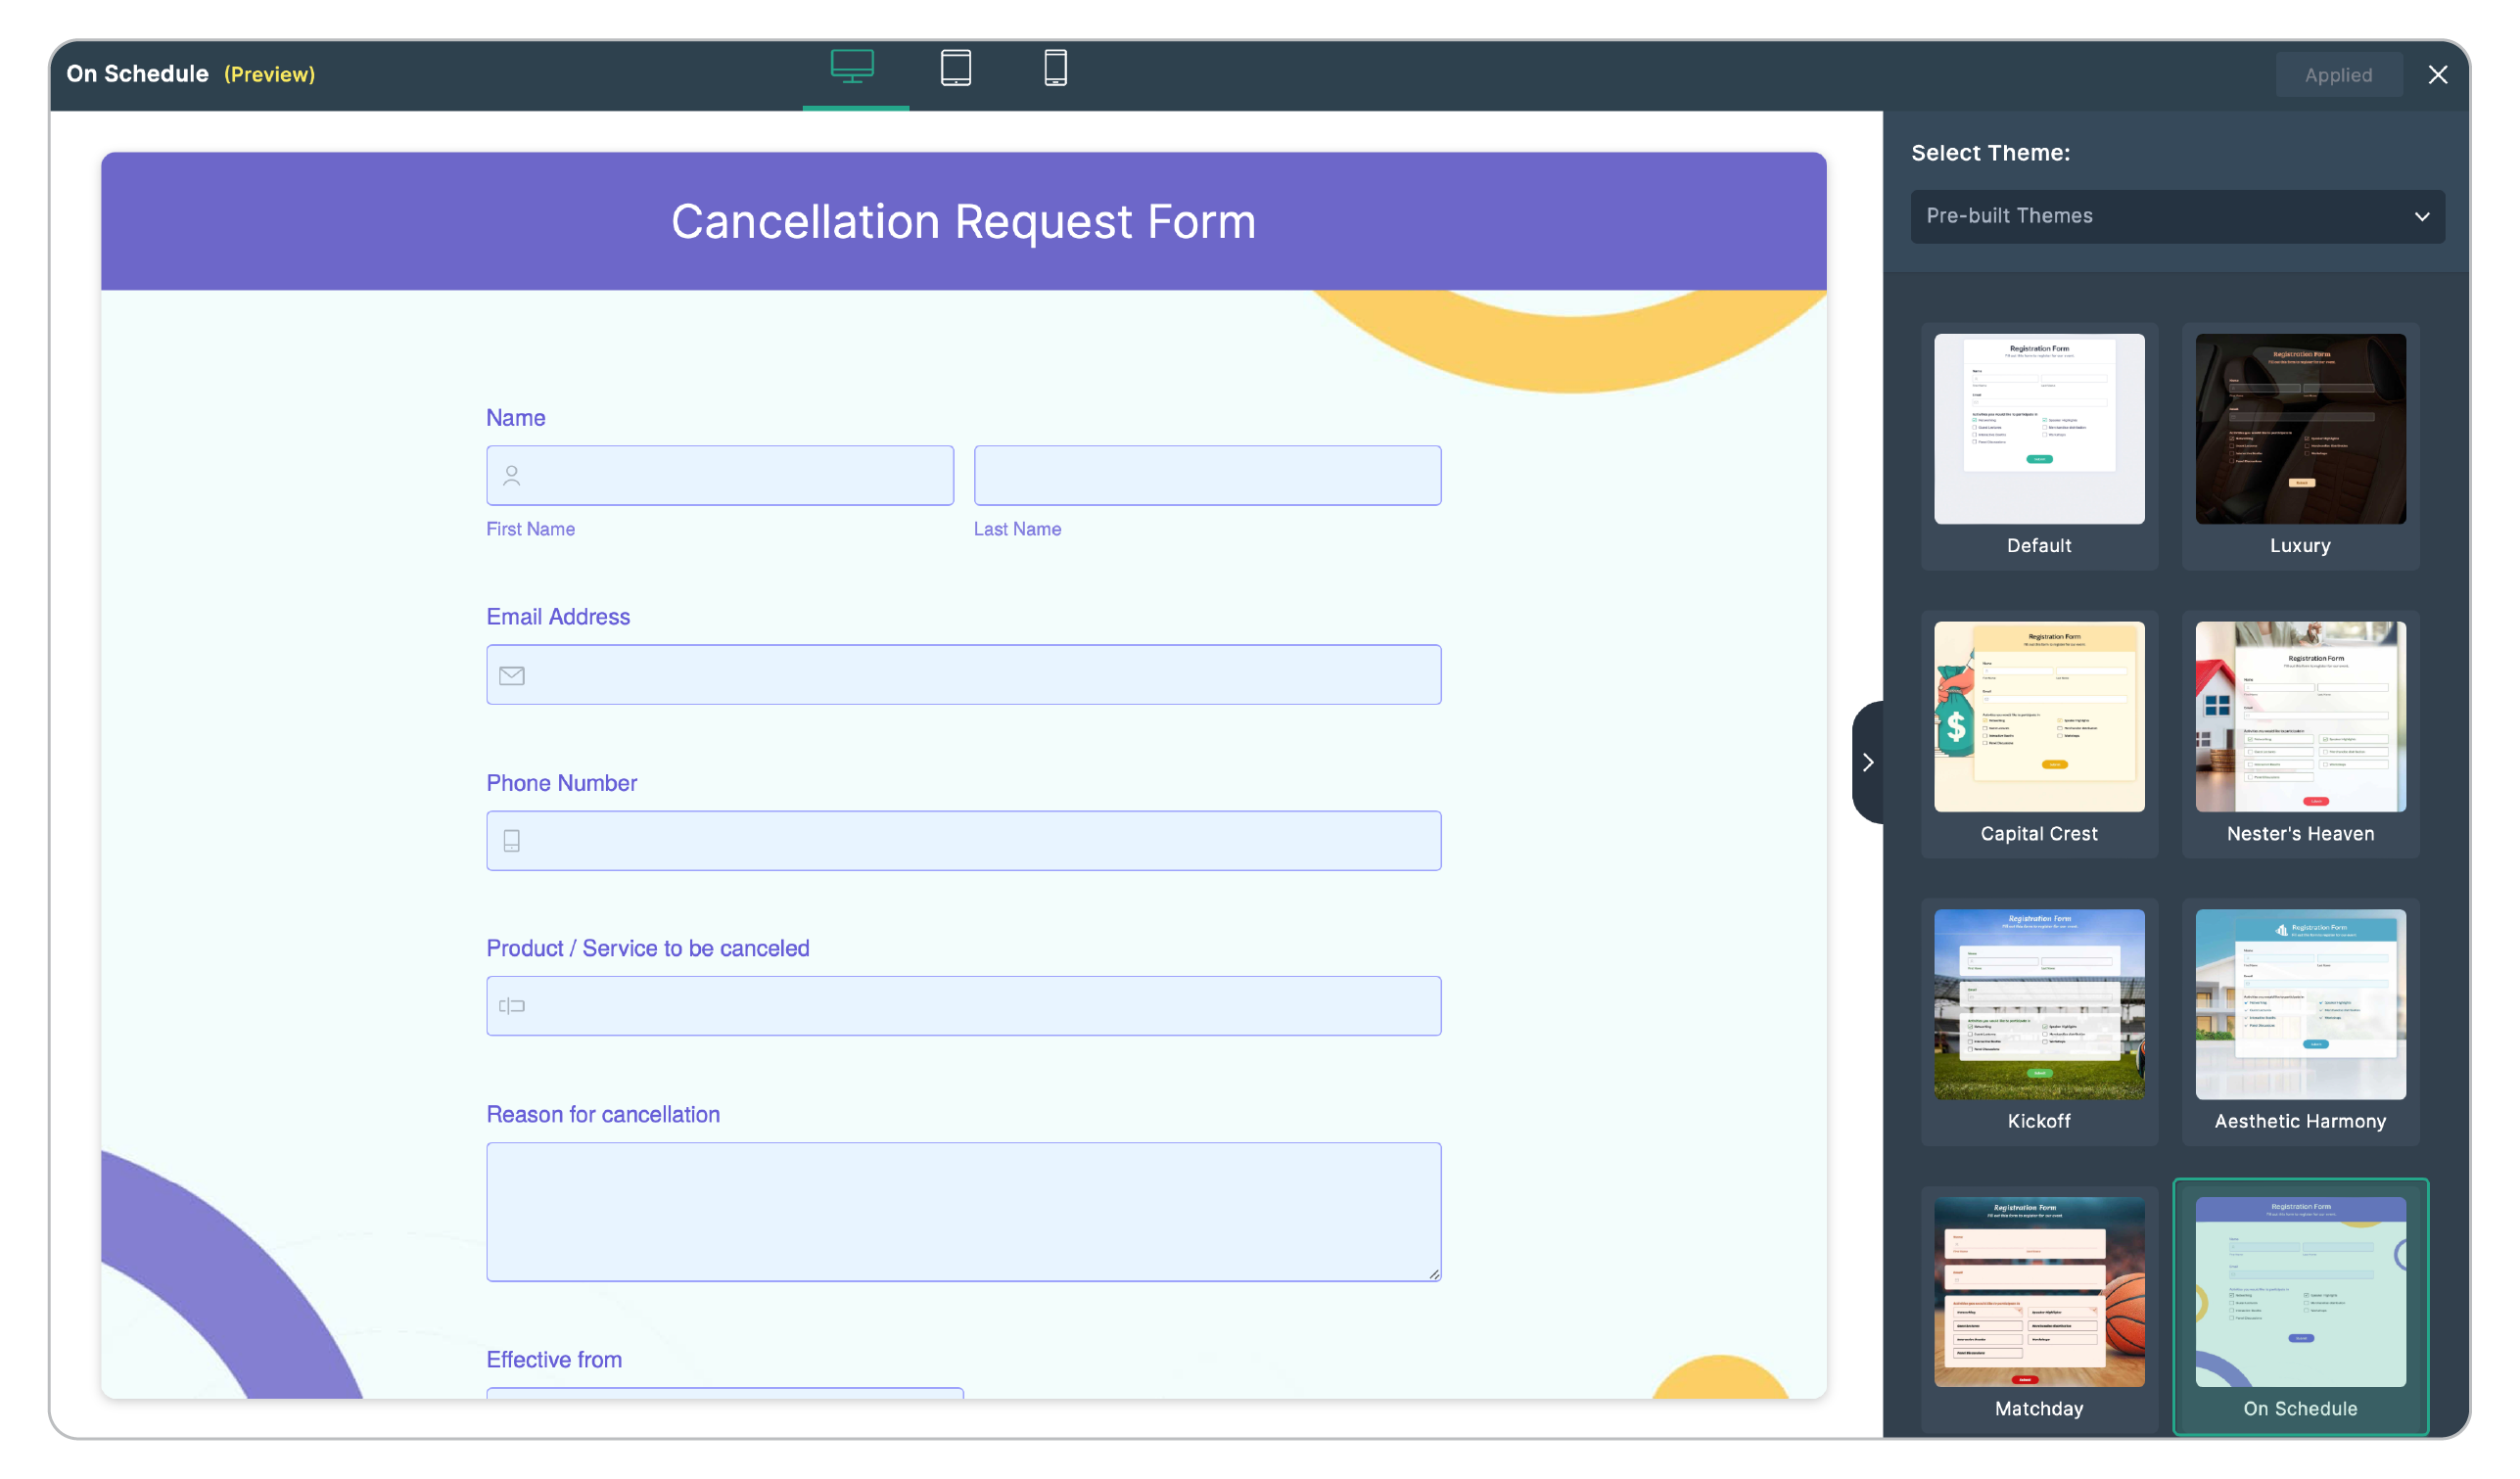Focus the Email Address field
The height and width of the screenshot is (1479, 2520).
963,675
